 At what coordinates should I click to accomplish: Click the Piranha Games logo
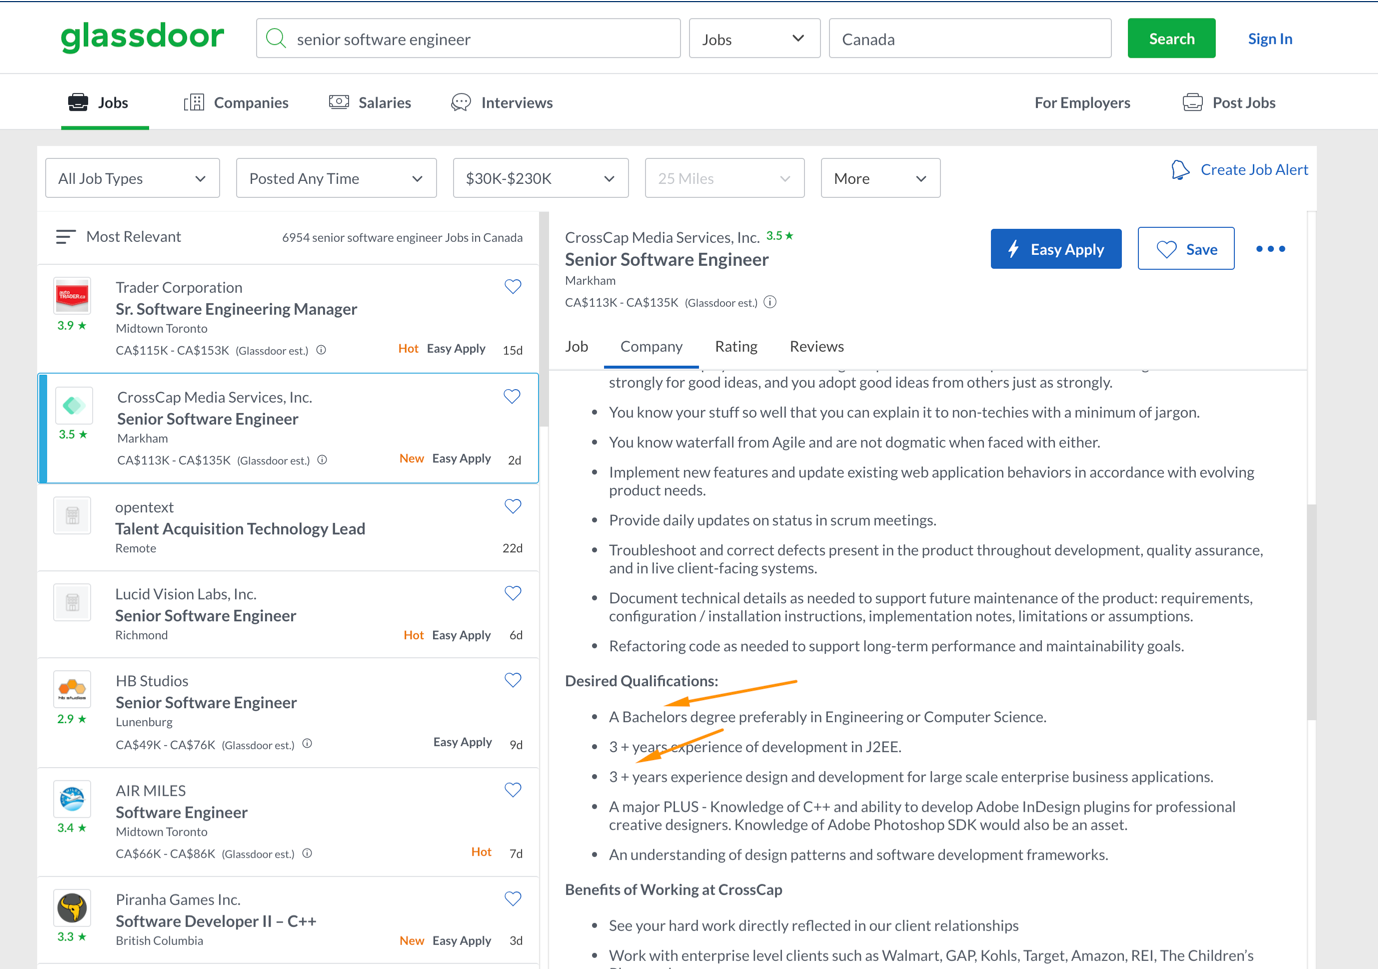coord(72,908)
